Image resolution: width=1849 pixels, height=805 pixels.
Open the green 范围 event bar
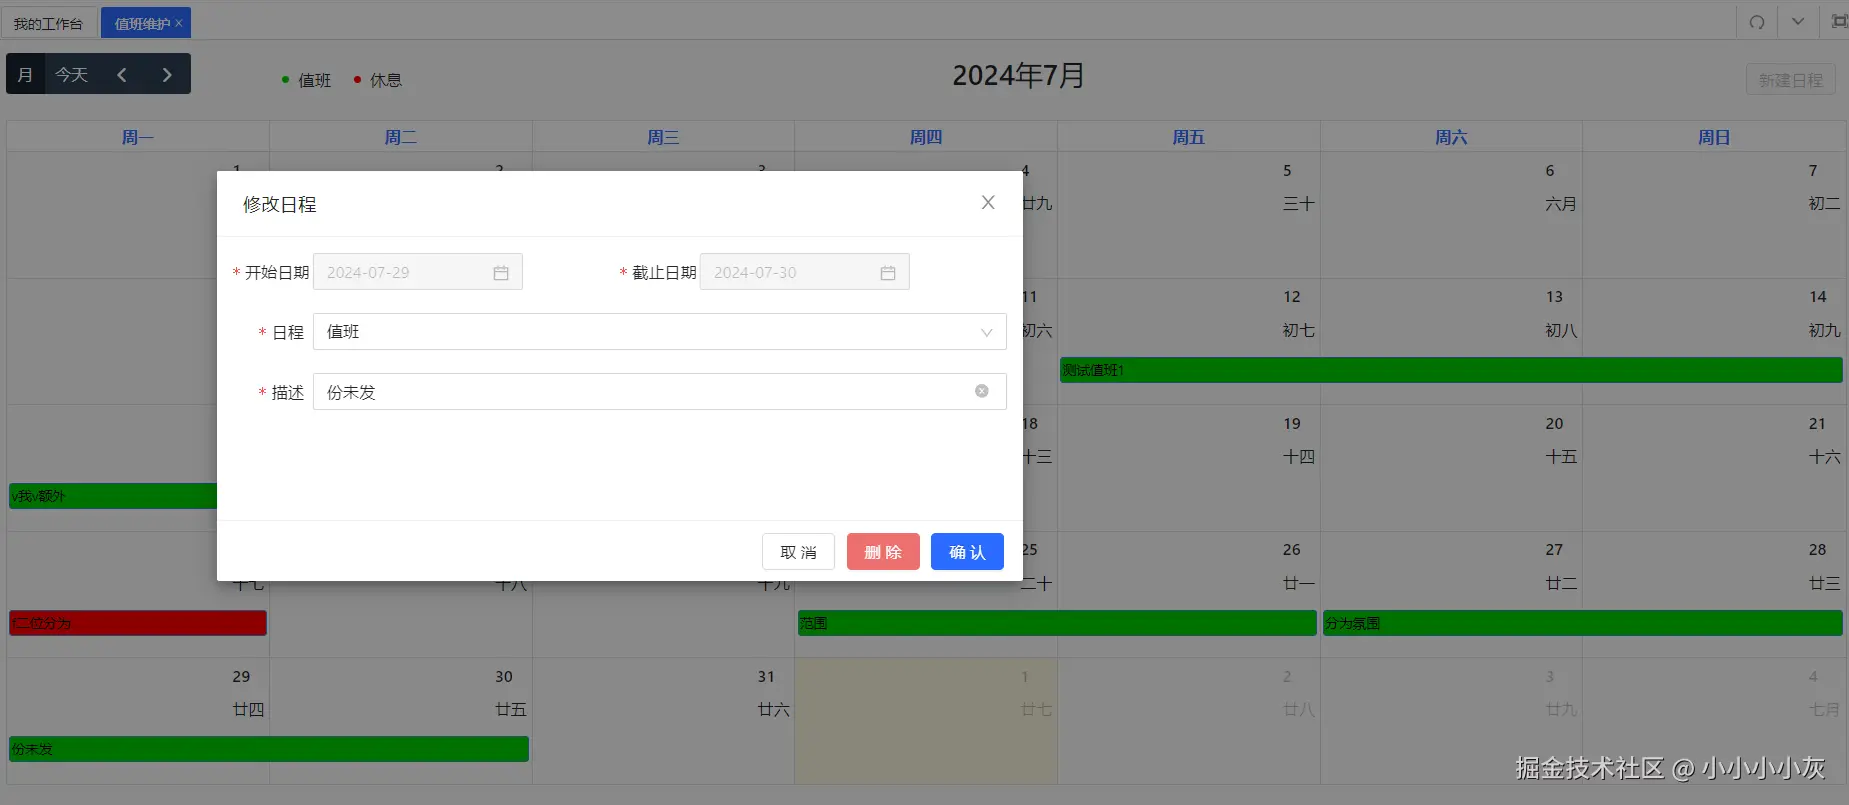pos(1057,623)
